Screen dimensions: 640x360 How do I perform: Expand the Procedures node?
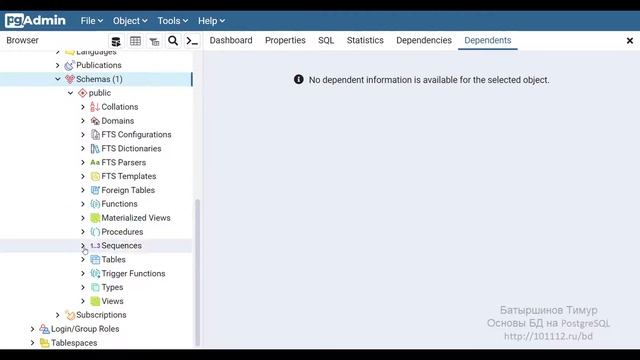point(83,232)
